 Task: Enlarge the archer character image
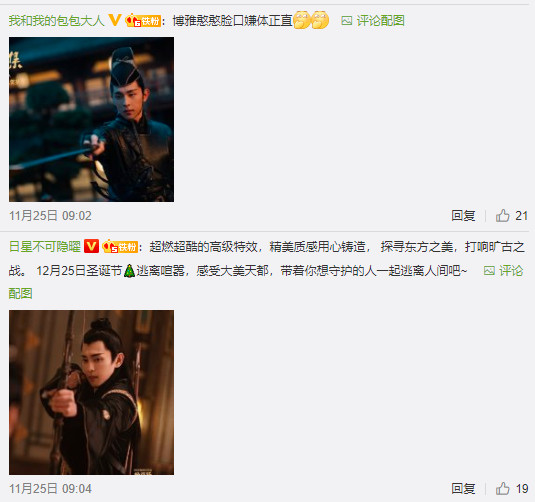click(91, 392)
